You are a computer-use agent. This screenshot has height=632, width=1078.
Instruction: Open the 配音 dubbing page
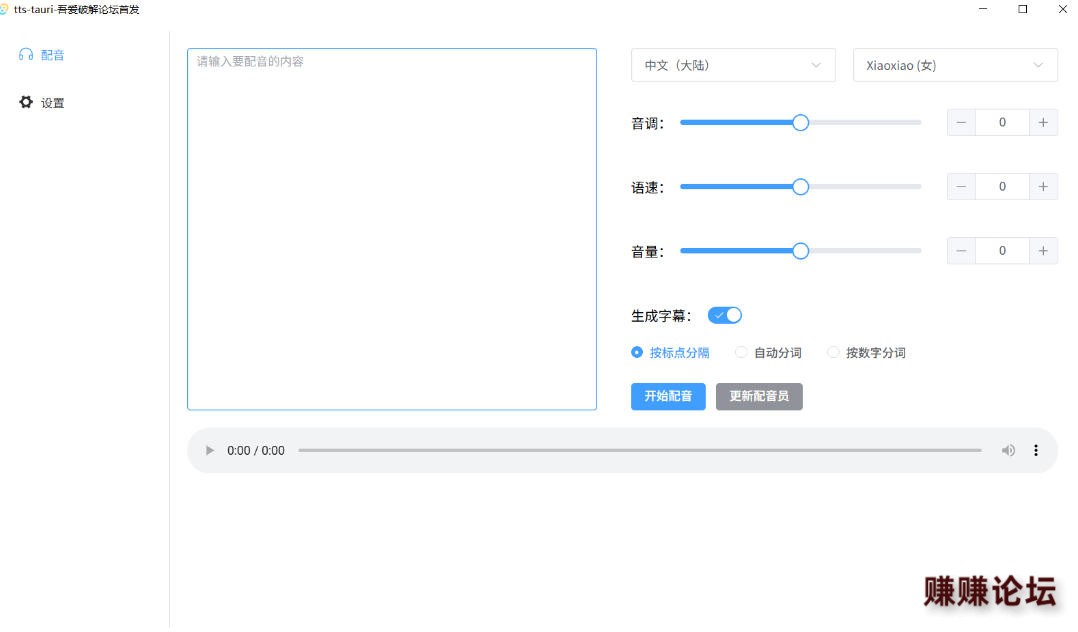point(43,55)
